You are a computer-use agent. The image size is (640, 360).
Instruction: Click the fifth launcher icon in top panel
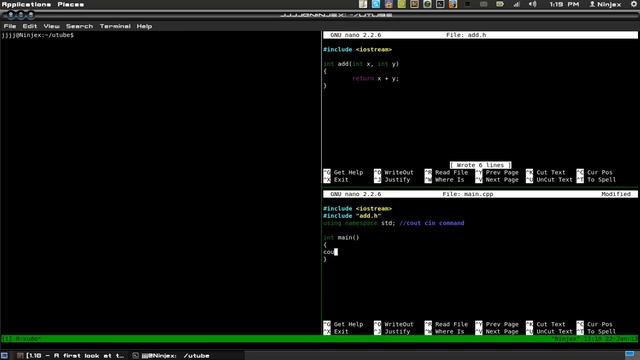tap(414, 4)
